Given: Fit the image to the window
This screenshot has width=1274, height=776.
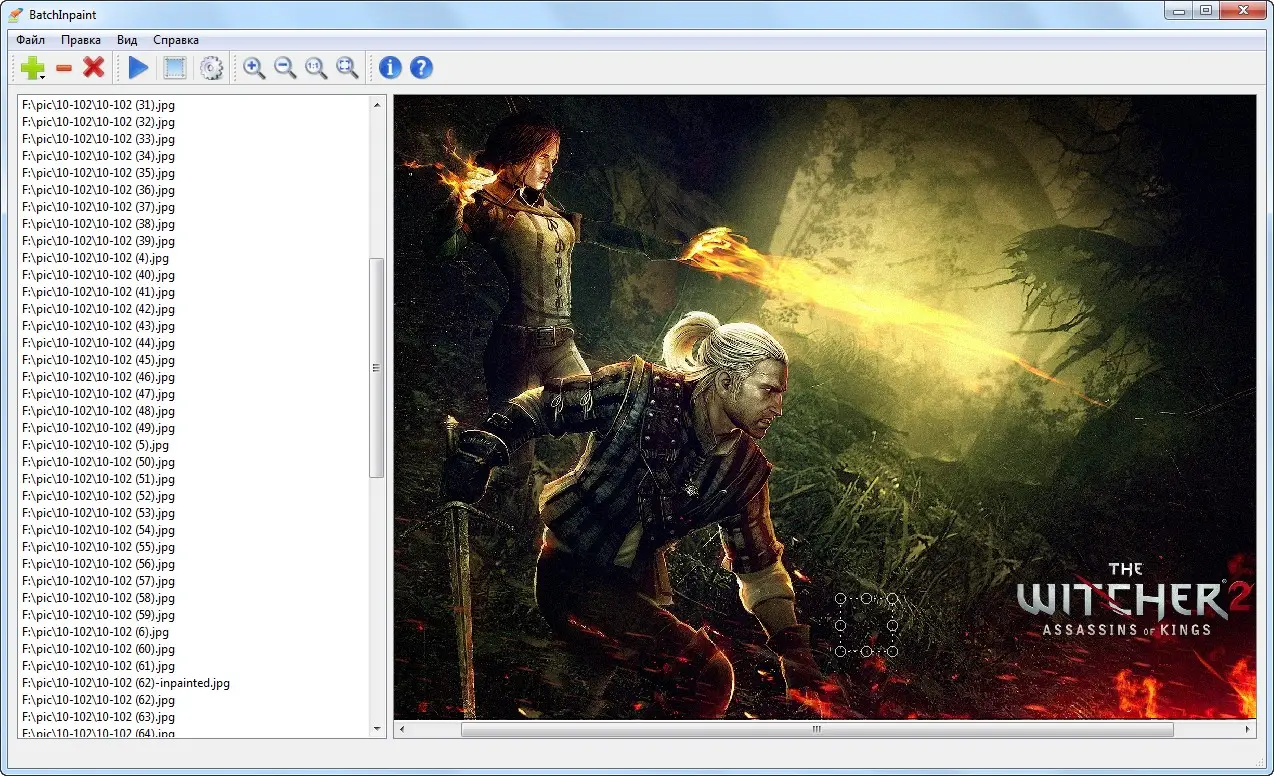Looking at the screenshot, I should [347, 68].
